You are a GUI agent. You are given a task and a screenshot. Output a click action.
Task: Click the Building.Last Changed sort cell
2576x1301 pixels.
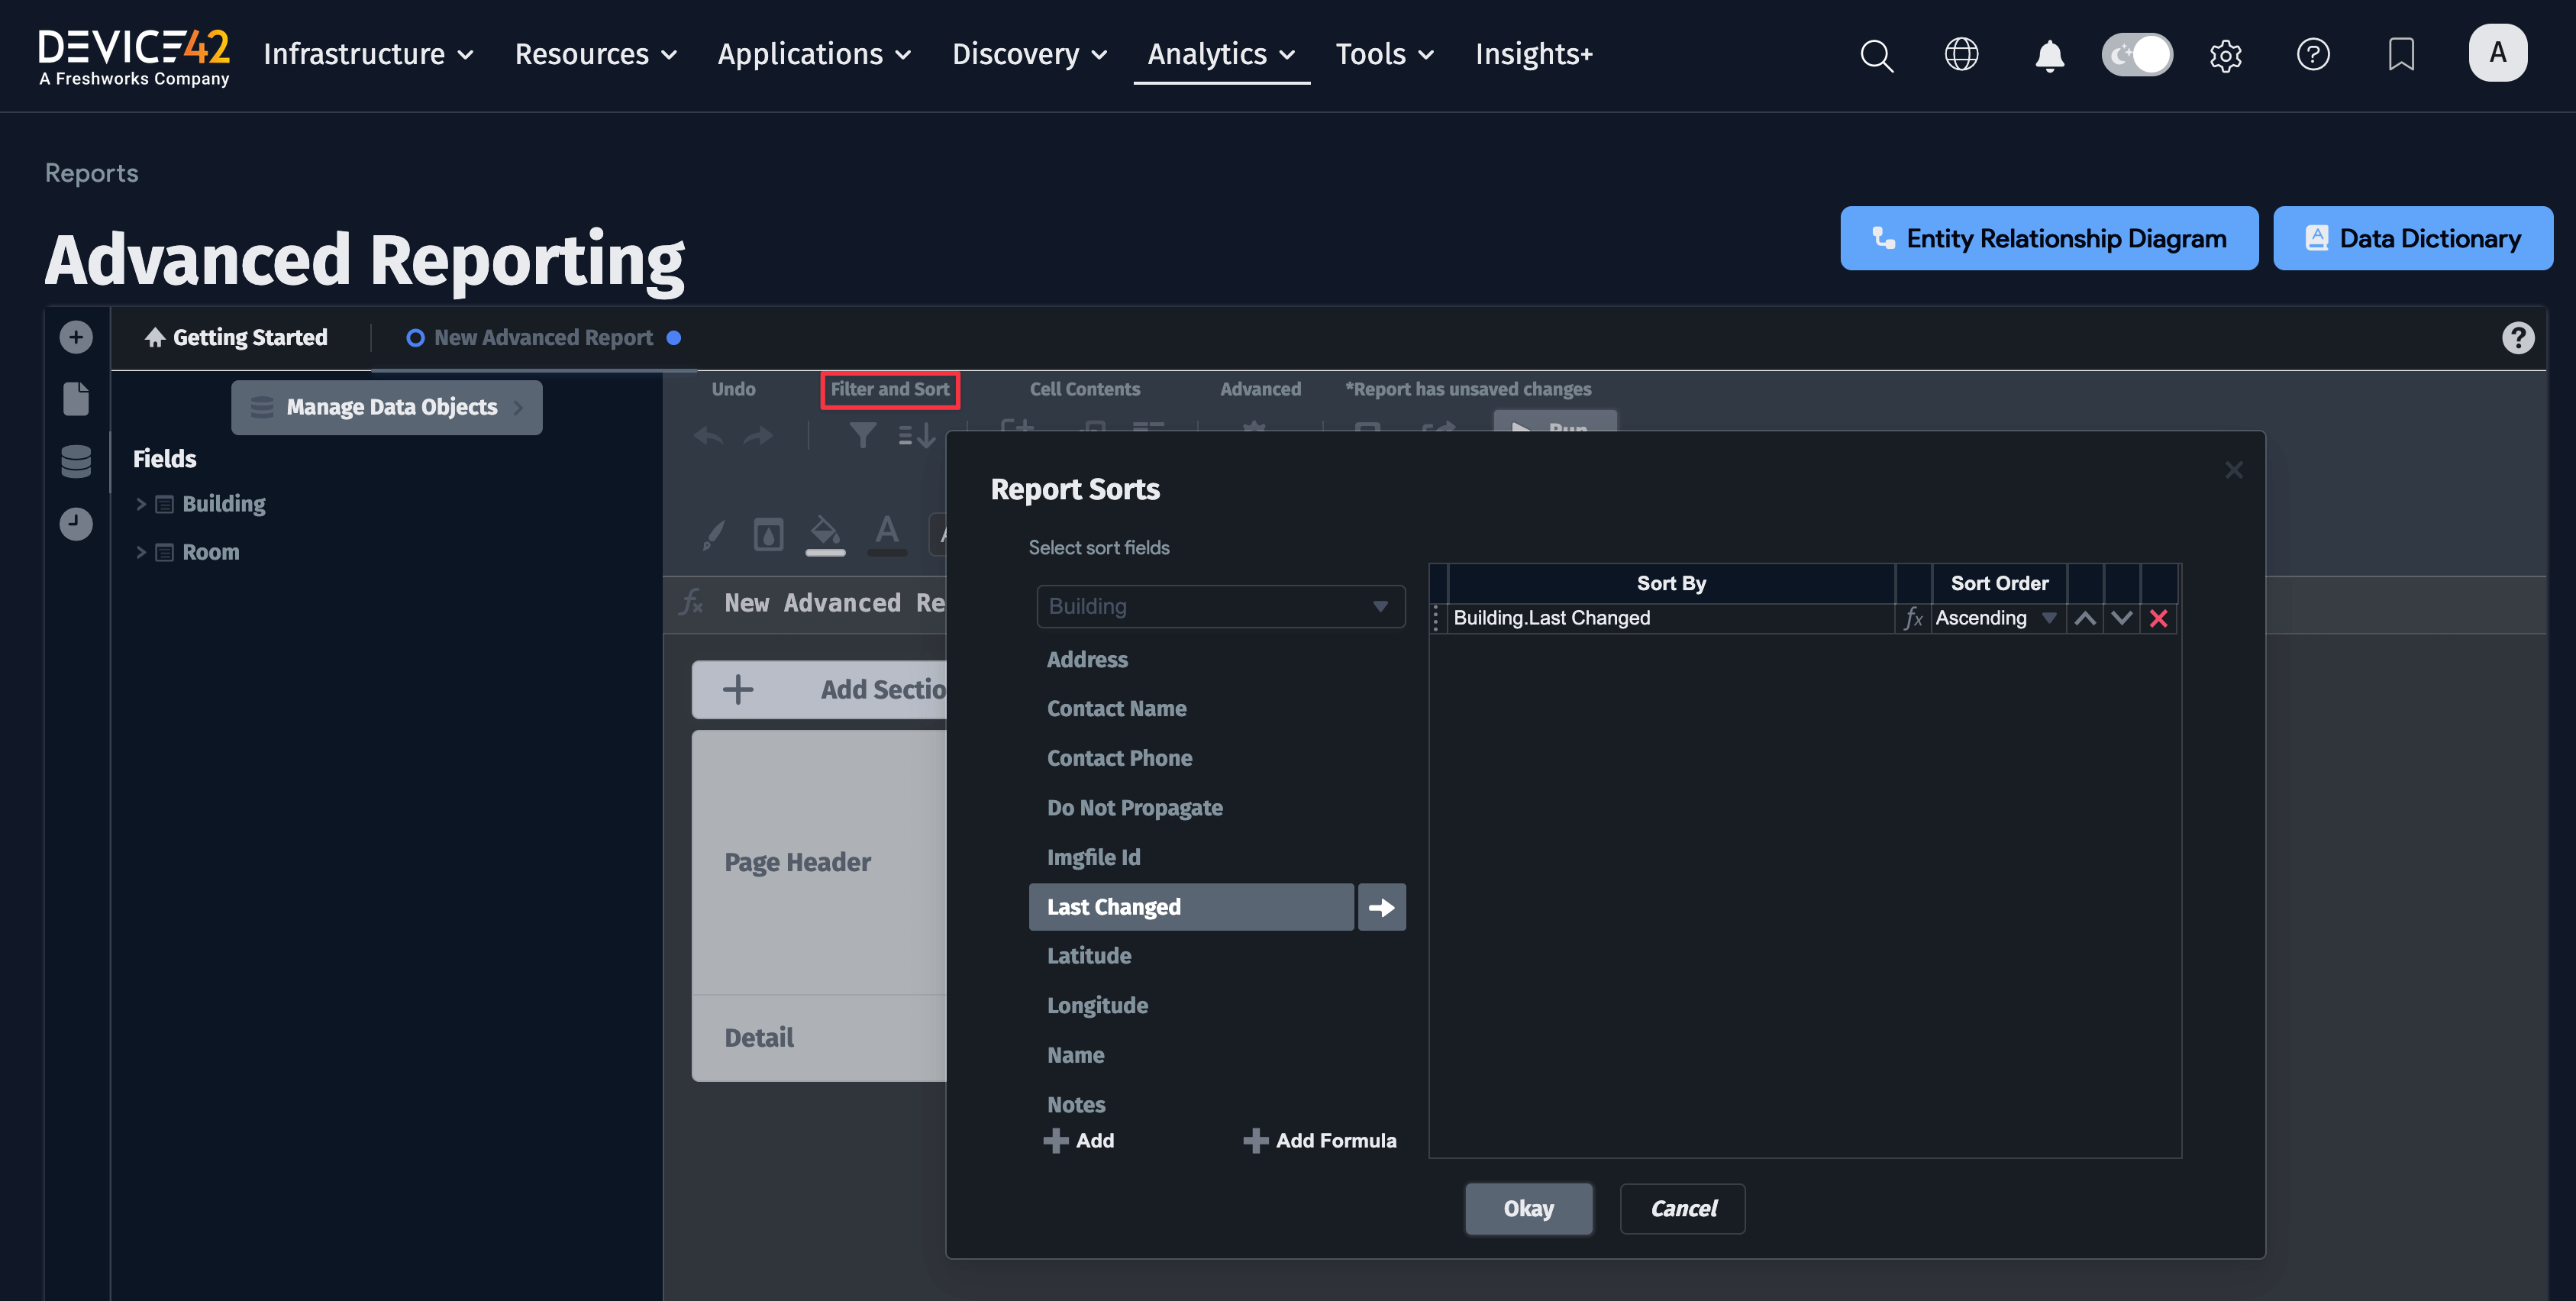1670,618
